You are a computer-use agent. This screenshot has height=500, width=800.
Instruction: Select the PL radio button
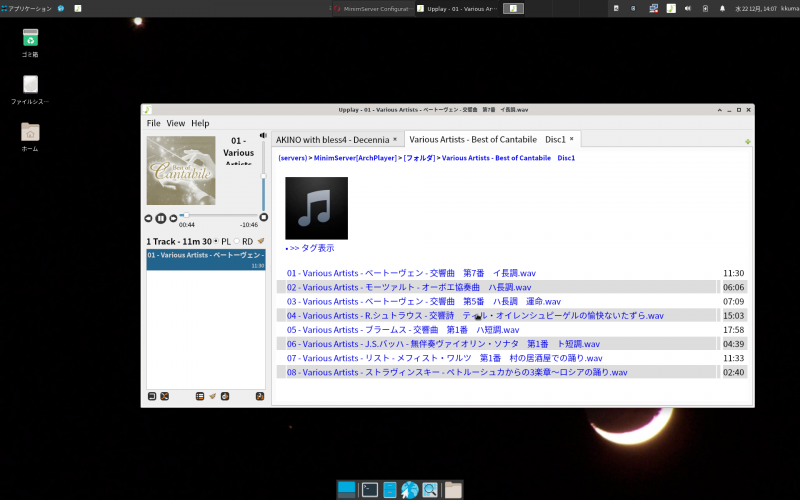214,241
